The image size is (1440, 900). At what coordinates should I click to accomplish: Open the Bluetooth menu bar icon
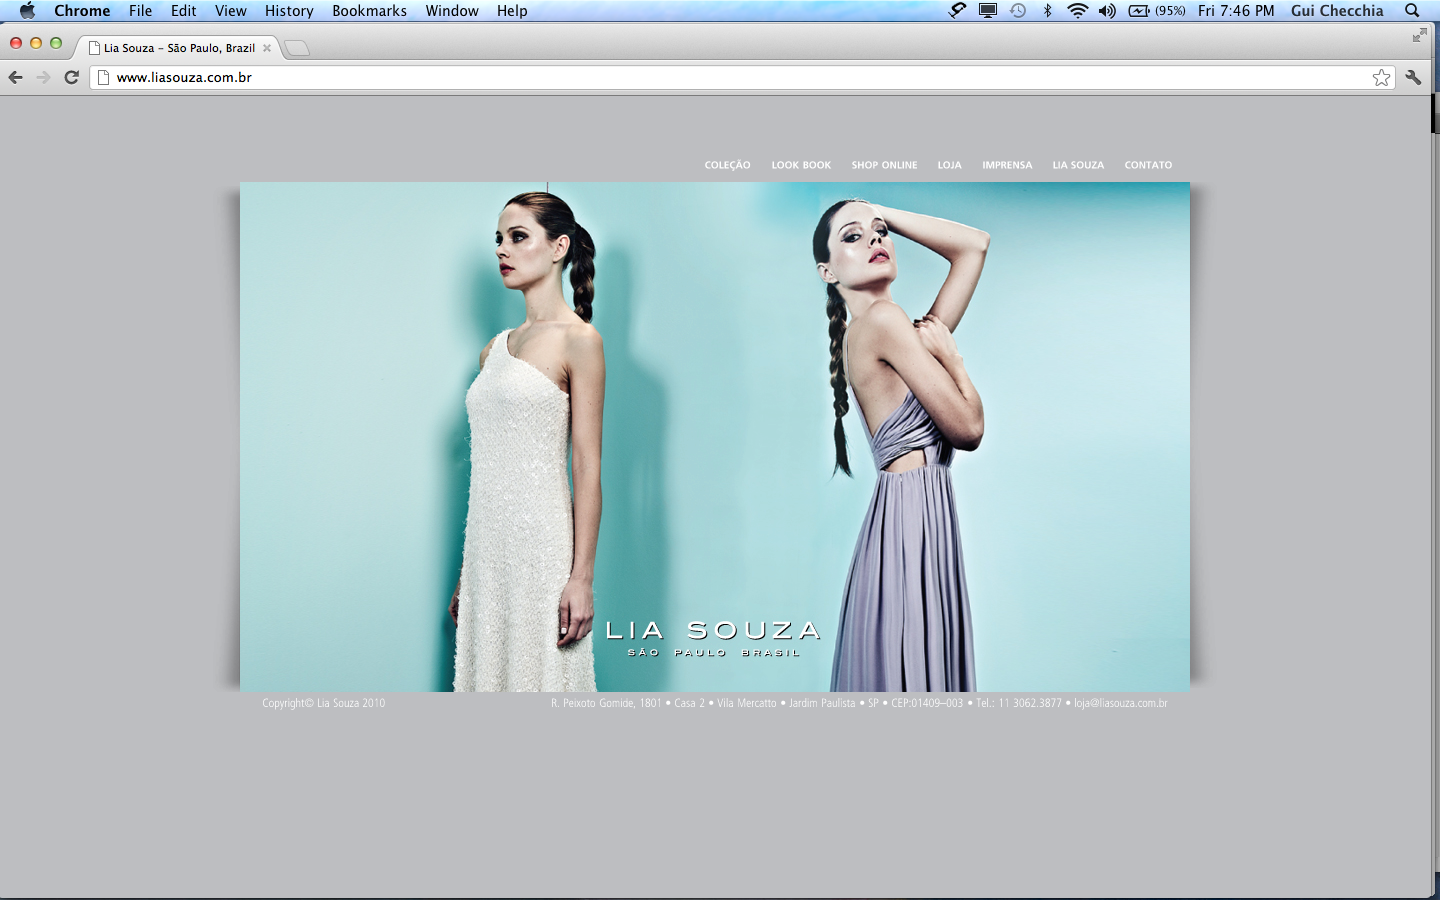click(1047, 11)
